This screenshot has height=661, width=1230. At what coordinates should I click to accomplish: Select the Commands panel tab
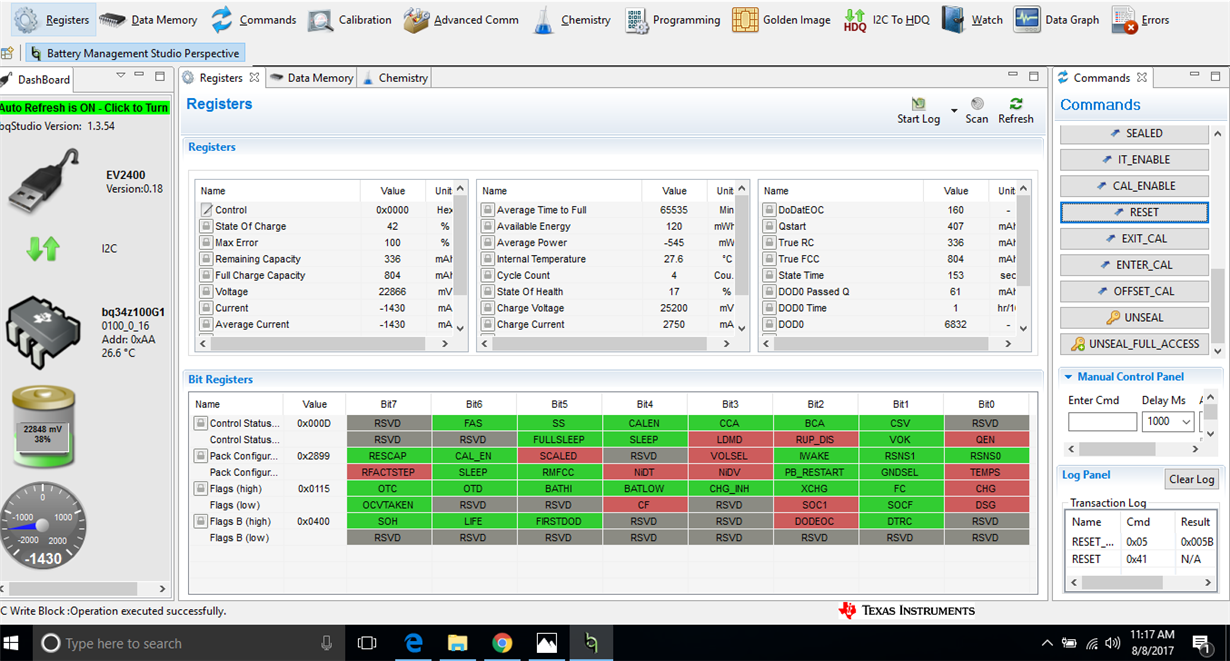click(x=1101, y=78)
